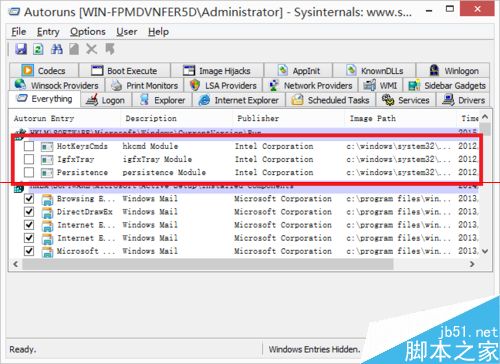Open the File menu

pos(19,32)
